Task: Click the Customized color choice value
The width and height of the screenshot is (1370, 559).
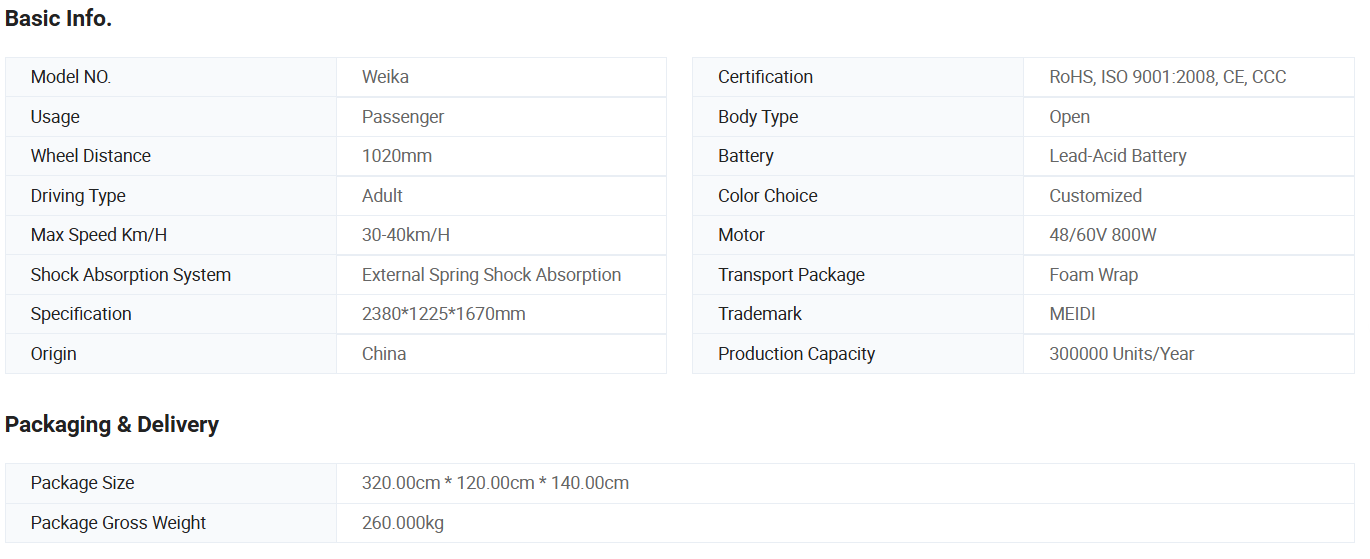Action: click(1095, 196)
